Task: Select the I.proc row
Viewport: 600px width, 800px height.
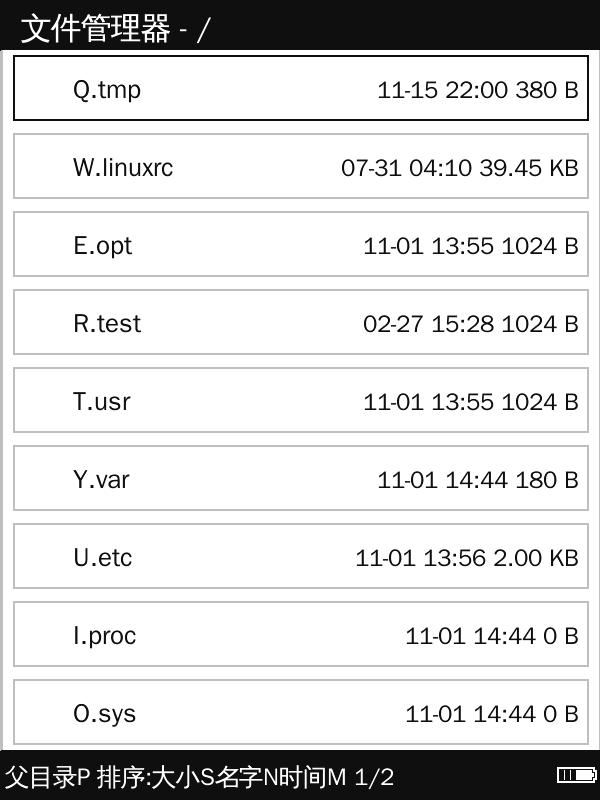Action: 300,635
